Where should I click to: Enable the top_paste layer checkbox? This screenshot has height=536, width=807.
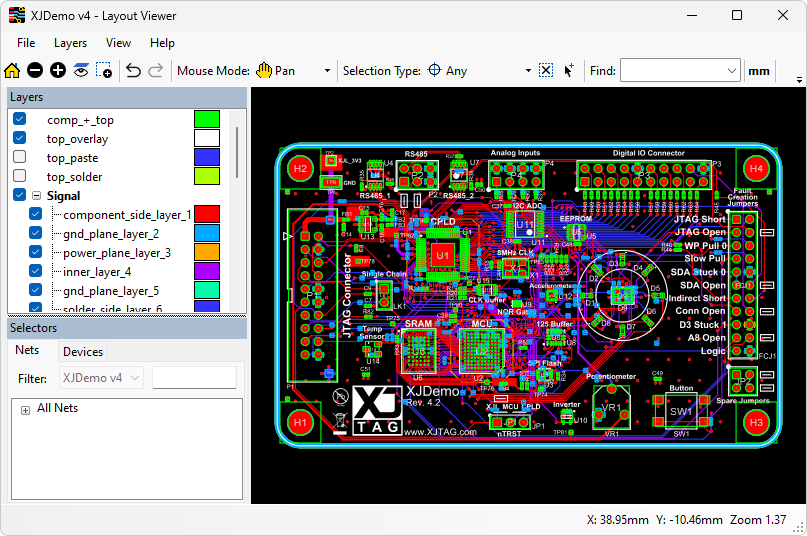point(19,158)
